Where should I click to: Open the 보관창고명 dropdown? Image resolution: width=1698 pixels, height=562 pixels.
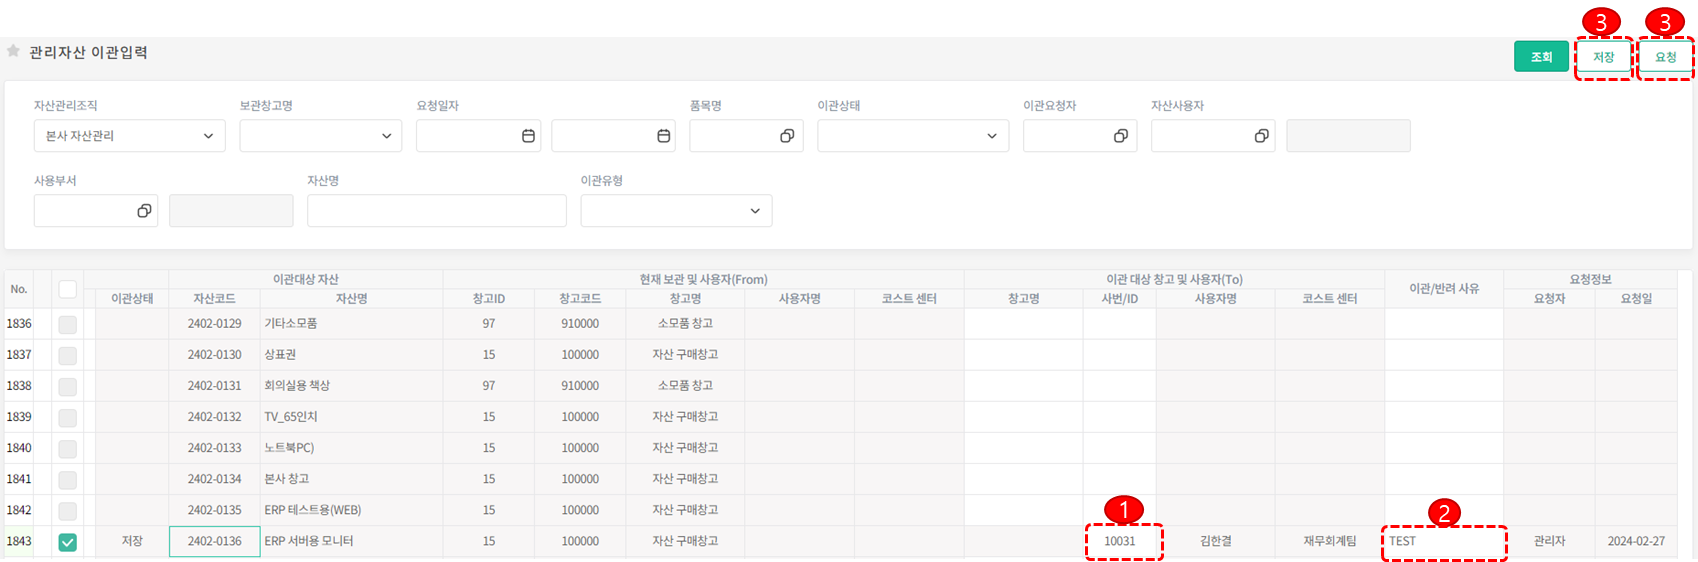[320, 136]
